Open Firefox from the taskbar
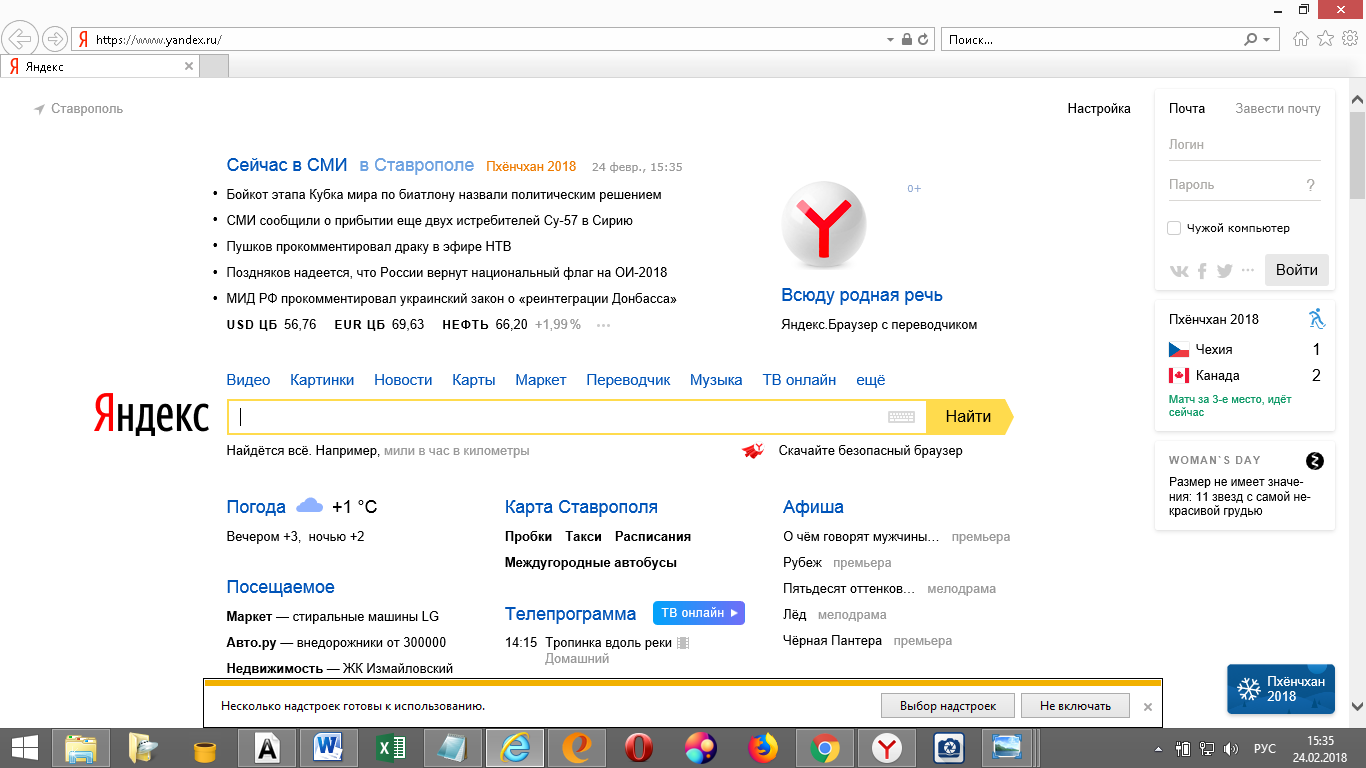The height and width of the screenshot is (768, 1366). point(763,748)
